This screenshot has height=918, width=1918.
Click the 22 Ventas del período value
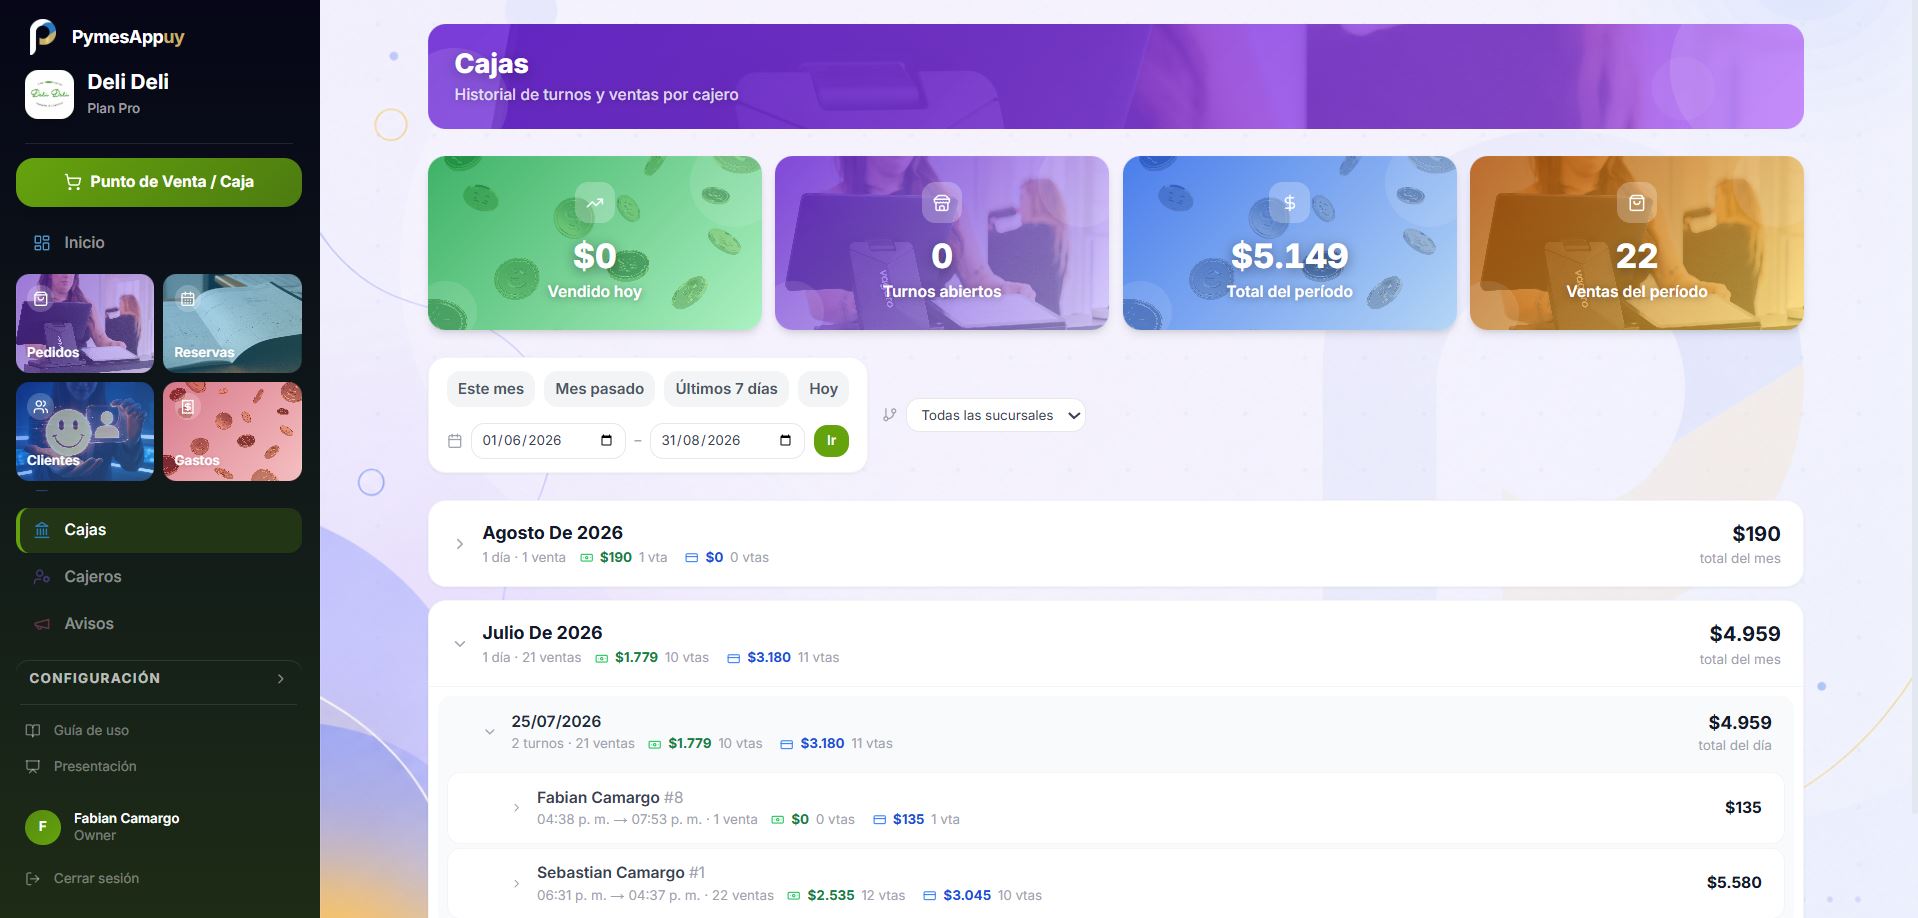tap(1637, 256)
